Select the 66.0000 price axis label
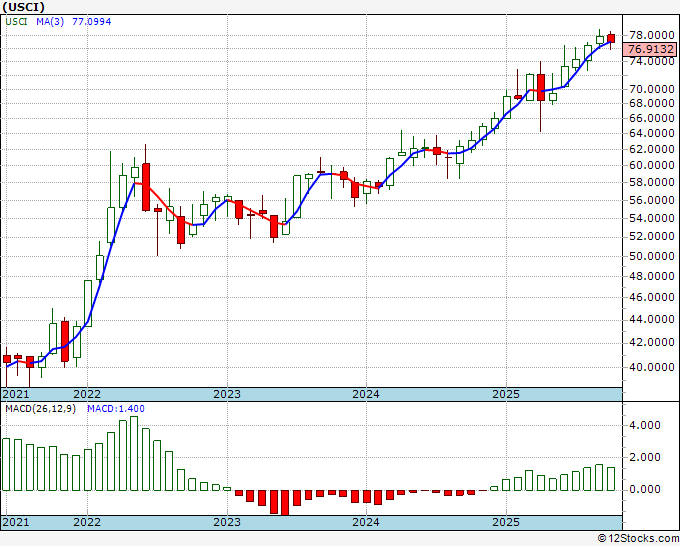 click(x=652, y=118)
